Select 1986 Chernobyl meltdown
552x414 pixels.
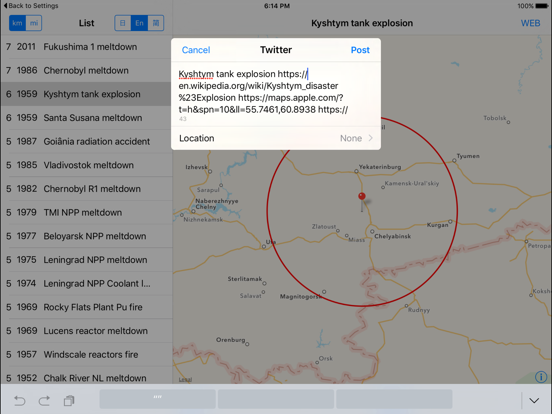[x=86, y=70]
